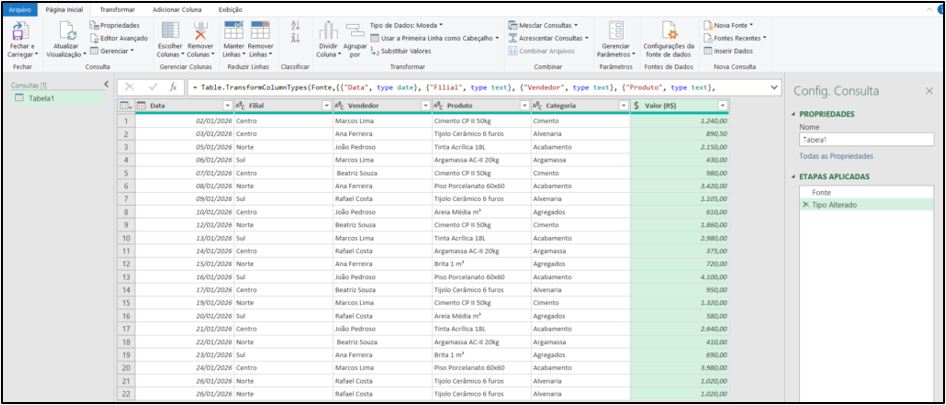The height and width of the screenshot is (405, 946).
Task: Delete Tipo Alterado step with X
Action: click(x=805, y=205)
